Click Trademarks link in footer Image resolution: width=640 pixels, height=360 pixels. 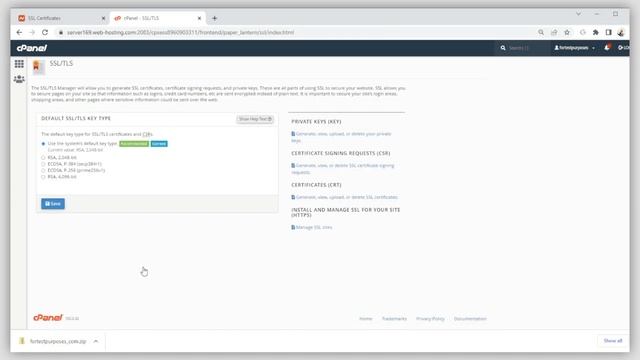coord(394,318)
